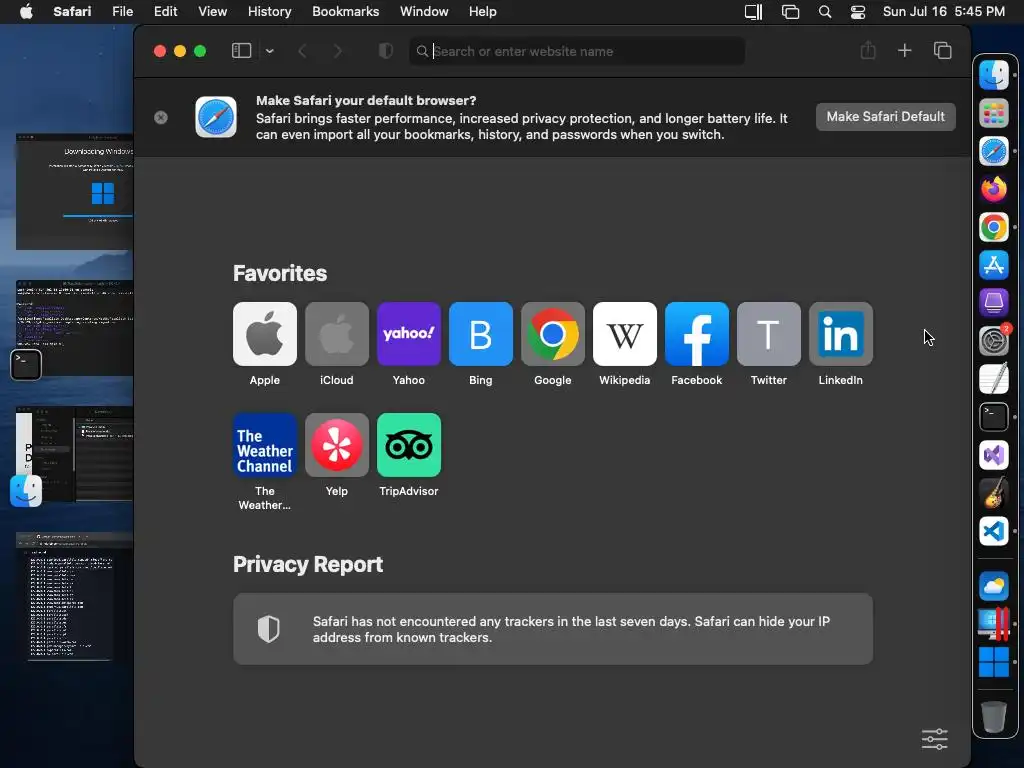Open the Bing favorite tile
1024x768 pixels.
481,334
